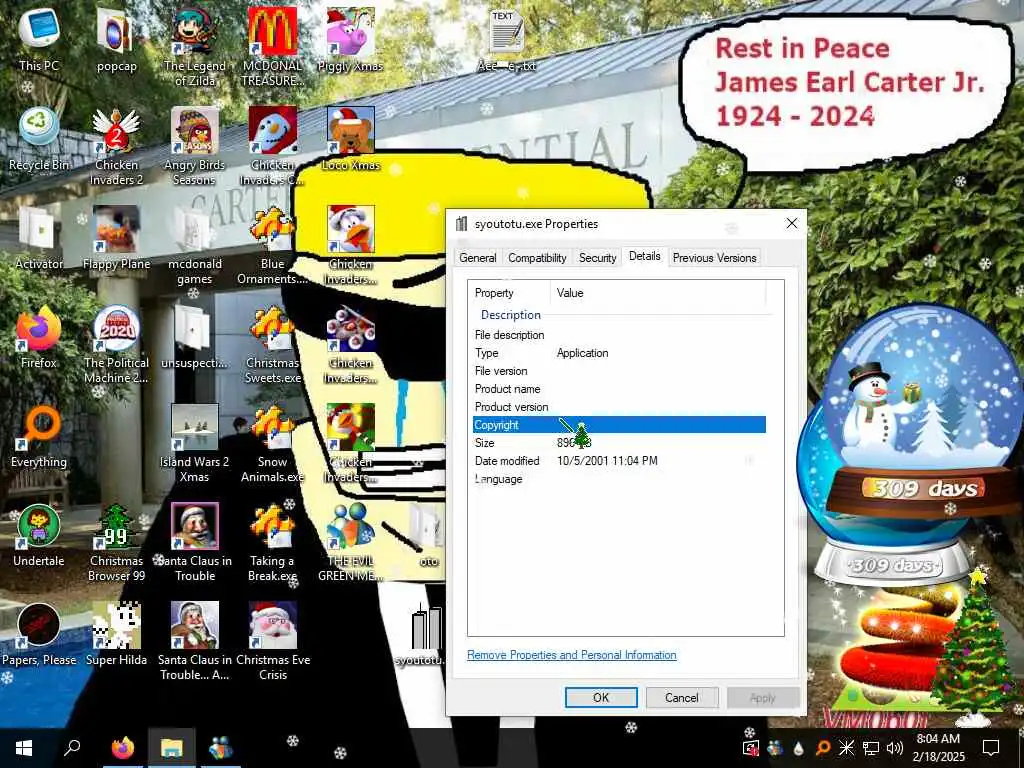Open the Windows Start menu
1024x768 pixels.
[x=24, y=748]
